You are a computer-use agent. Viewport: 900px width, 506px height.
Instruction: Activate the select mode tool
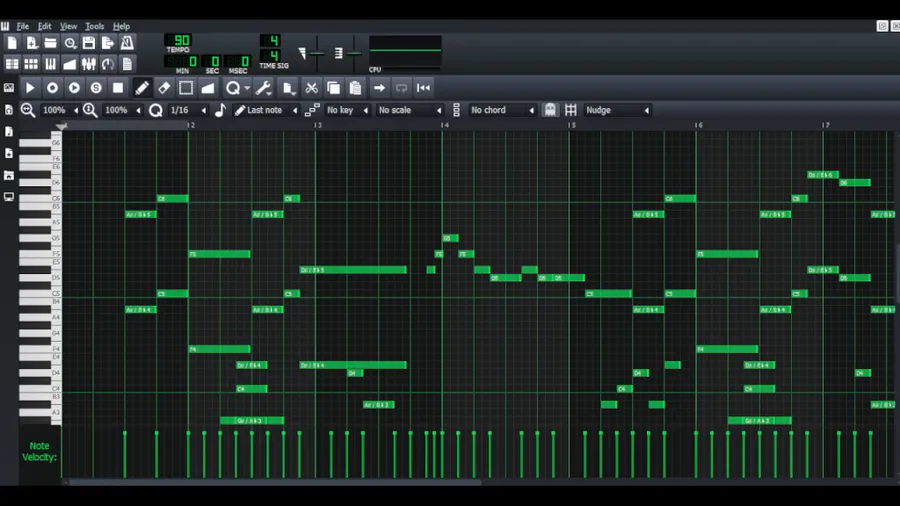[x=186, y=88]
